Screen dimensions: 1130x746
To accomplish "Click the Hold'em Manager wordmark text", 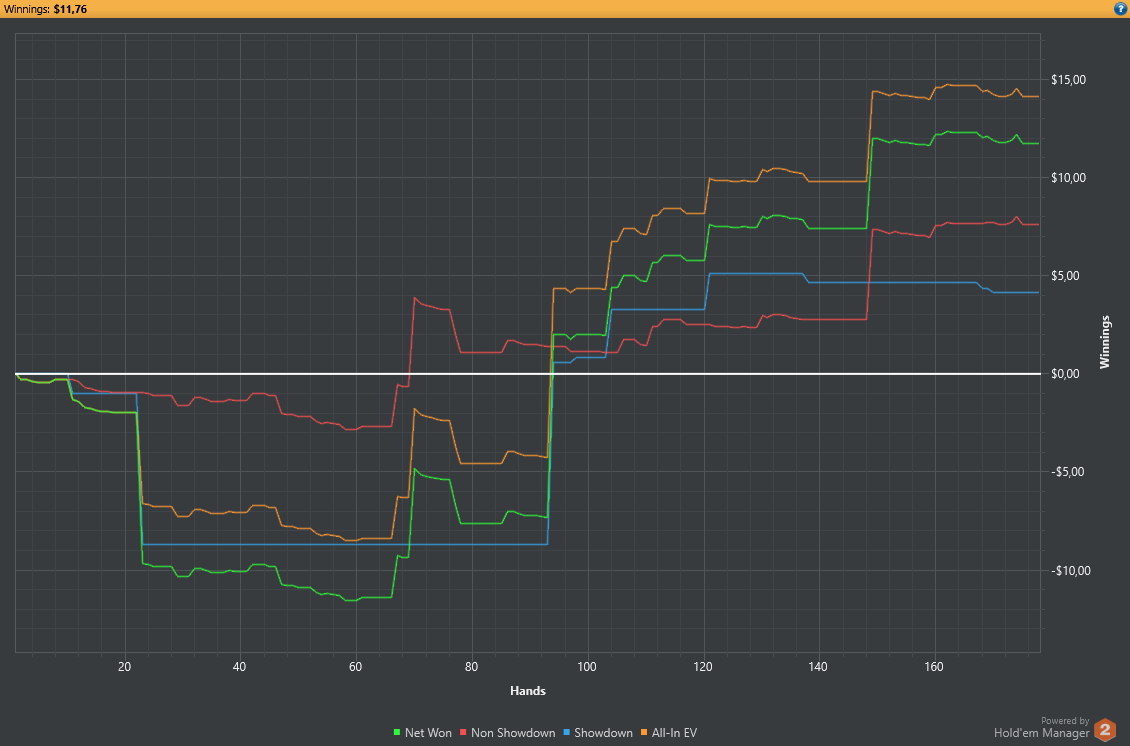I will pos(1041,733).
